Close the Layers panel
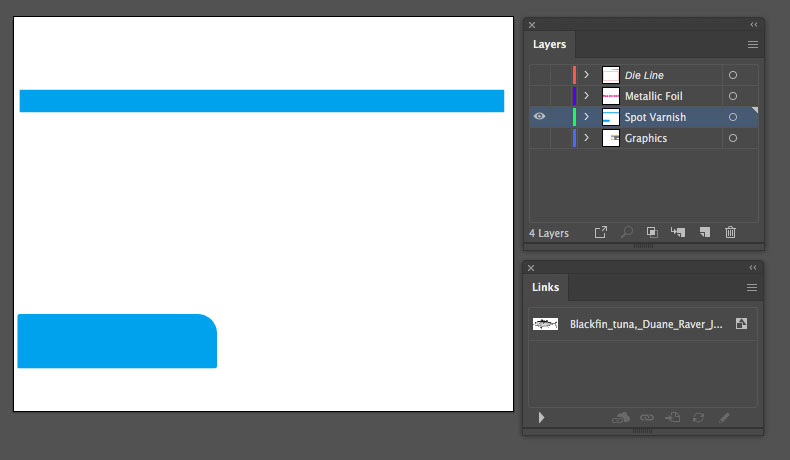Image resolution: width=790 pixels, height=460 pixels. (x=532, y=25)
